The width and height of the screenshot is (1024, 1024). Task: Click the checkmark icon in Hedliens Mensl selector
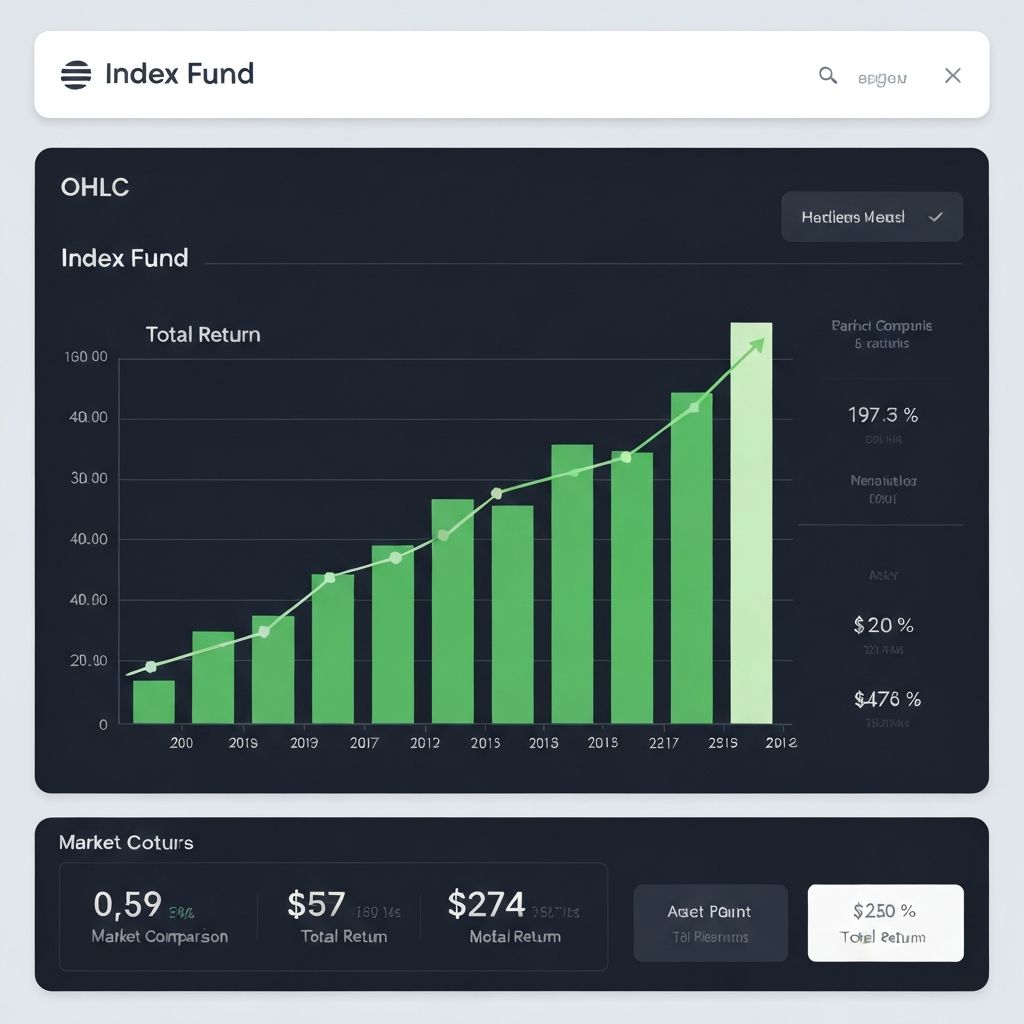(937, 216)
